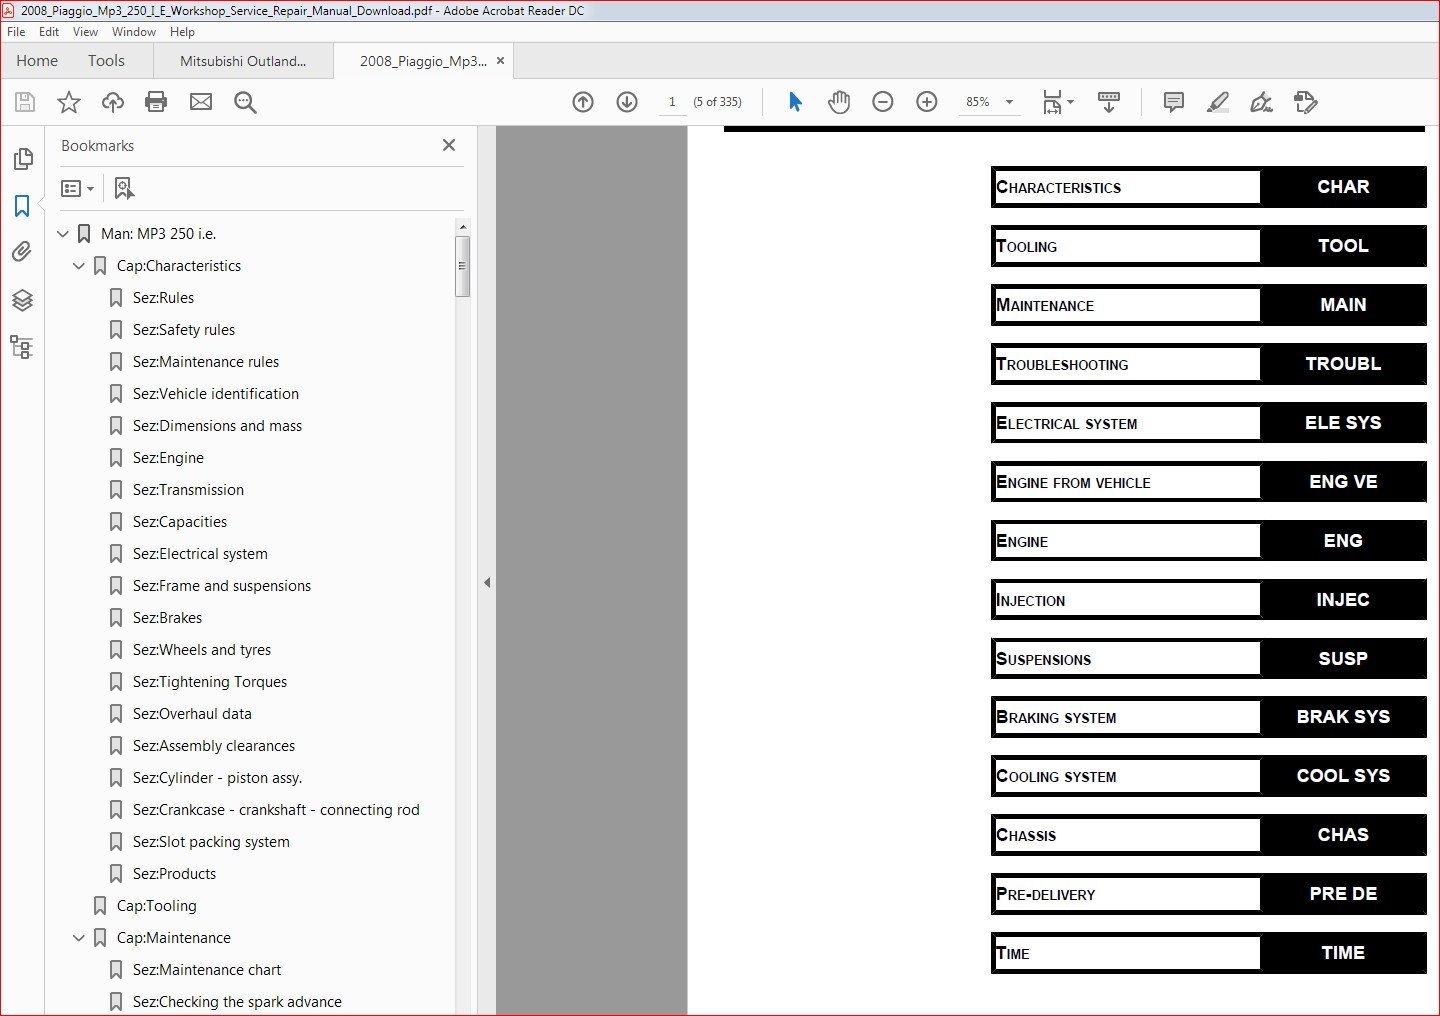Select the Sez:Safety rules bookmark

click(x=184, y=330)
